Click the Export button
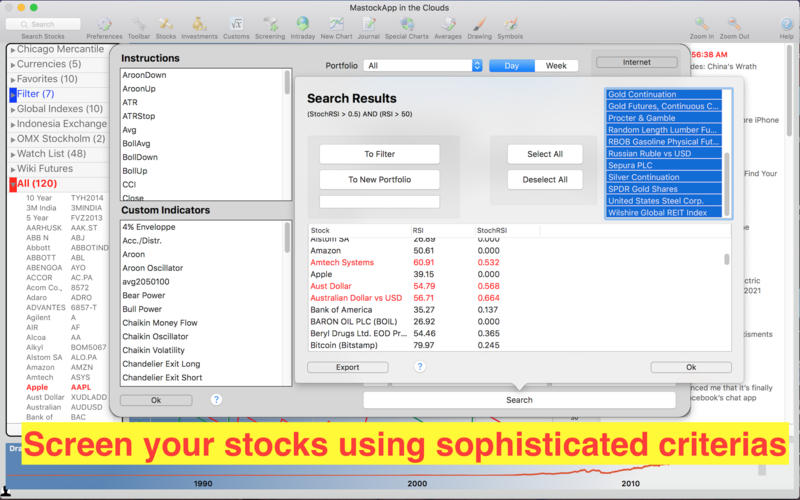This screenshot has width=800, height=500. [347, 367]
